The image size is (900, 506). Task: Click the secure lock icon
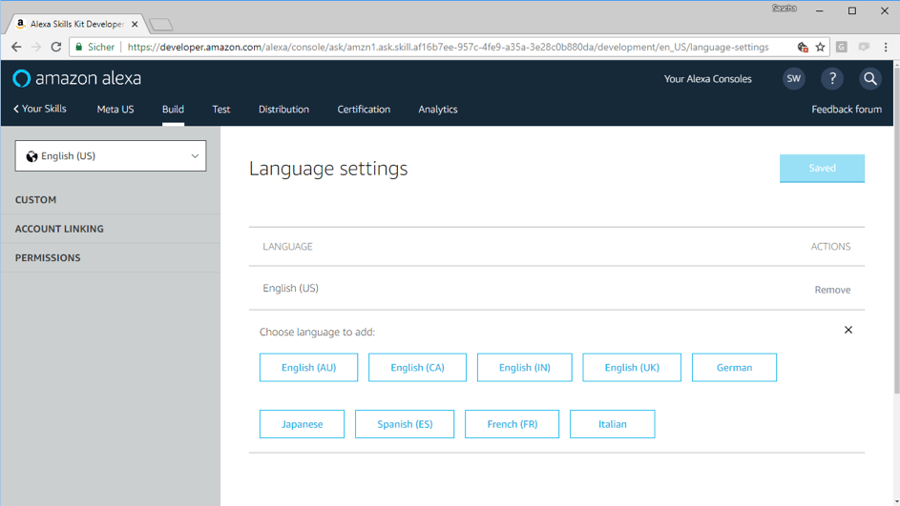pyautogui.click(x=79, y=47)
